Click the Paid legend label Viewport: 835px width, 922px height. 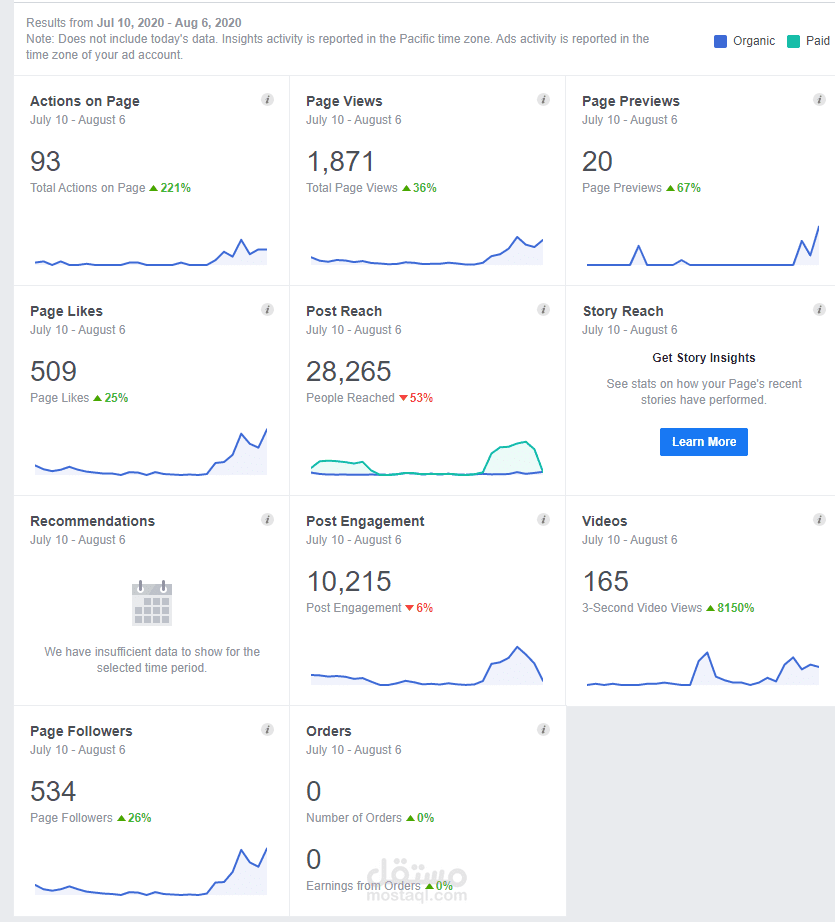(818, 41)
